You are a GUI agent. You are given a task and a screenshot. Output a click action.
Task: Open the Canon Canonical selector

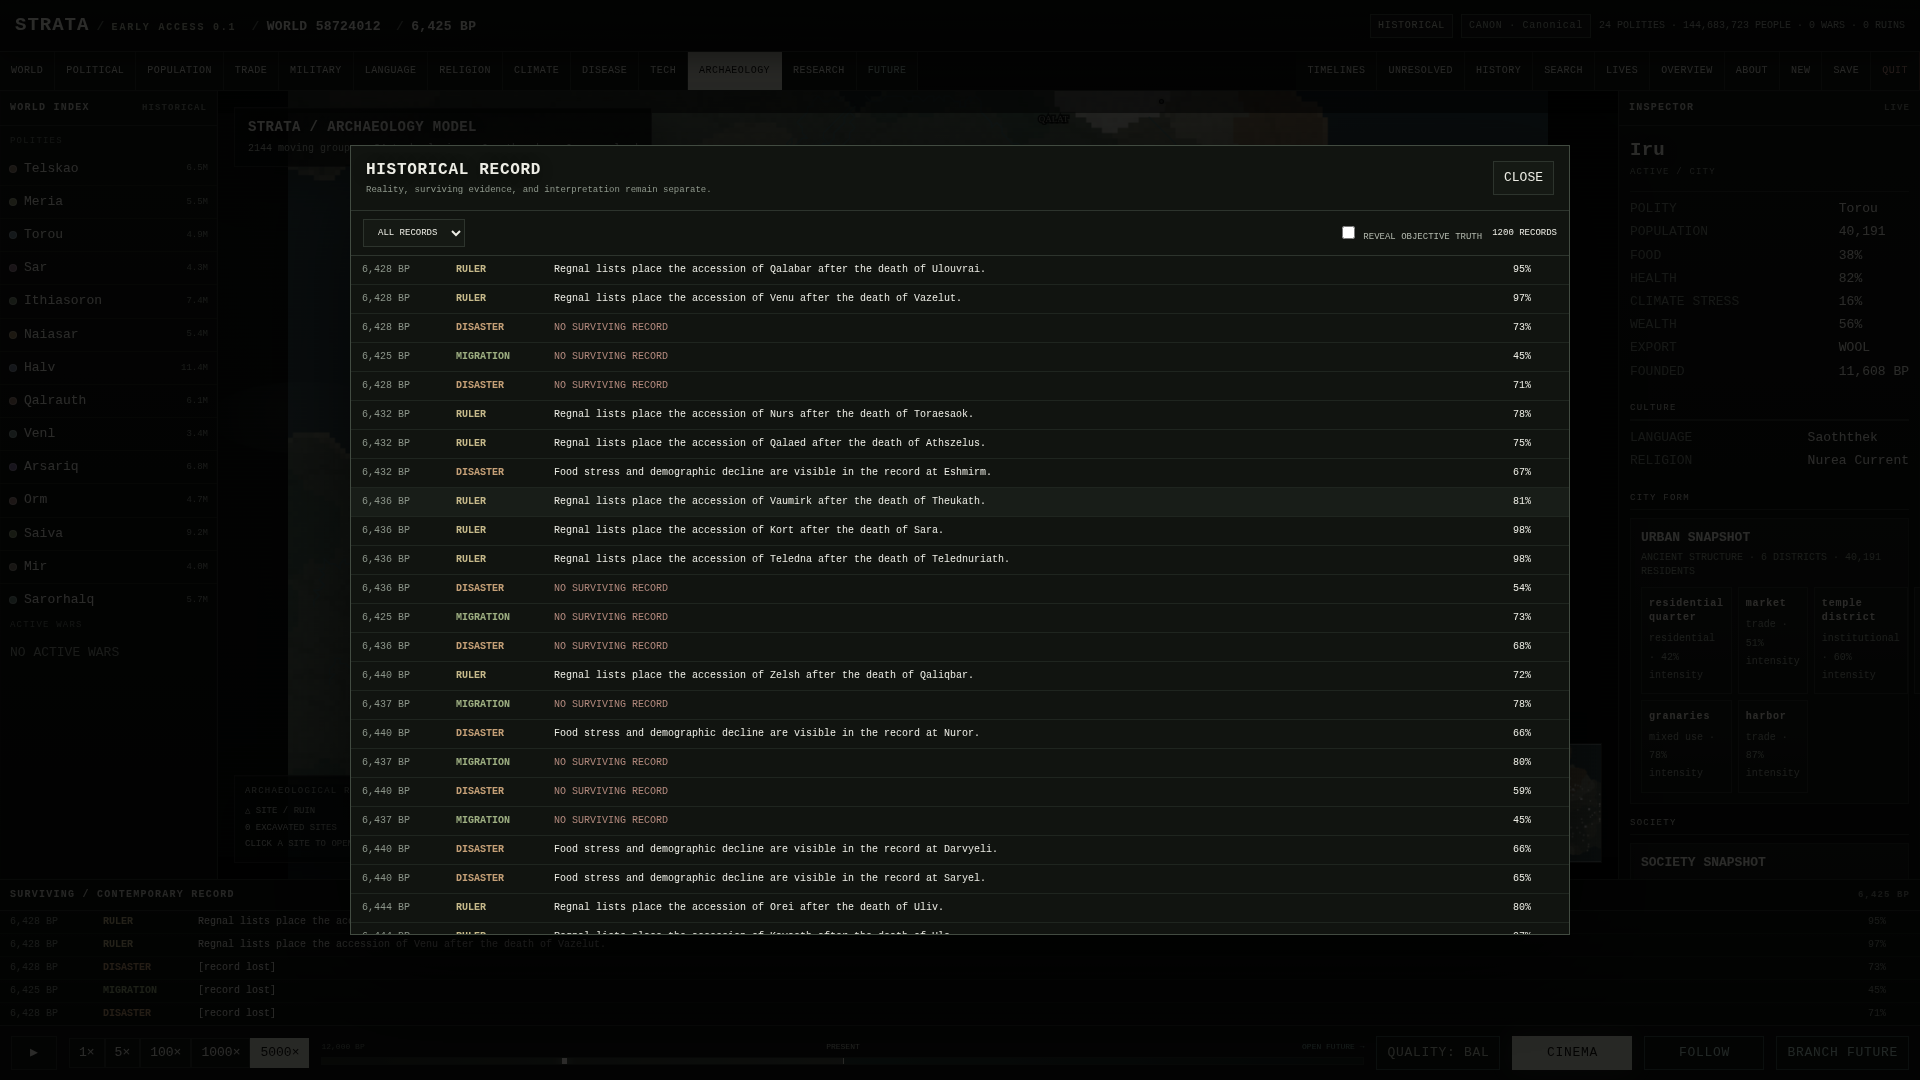tap(1525, 26)
